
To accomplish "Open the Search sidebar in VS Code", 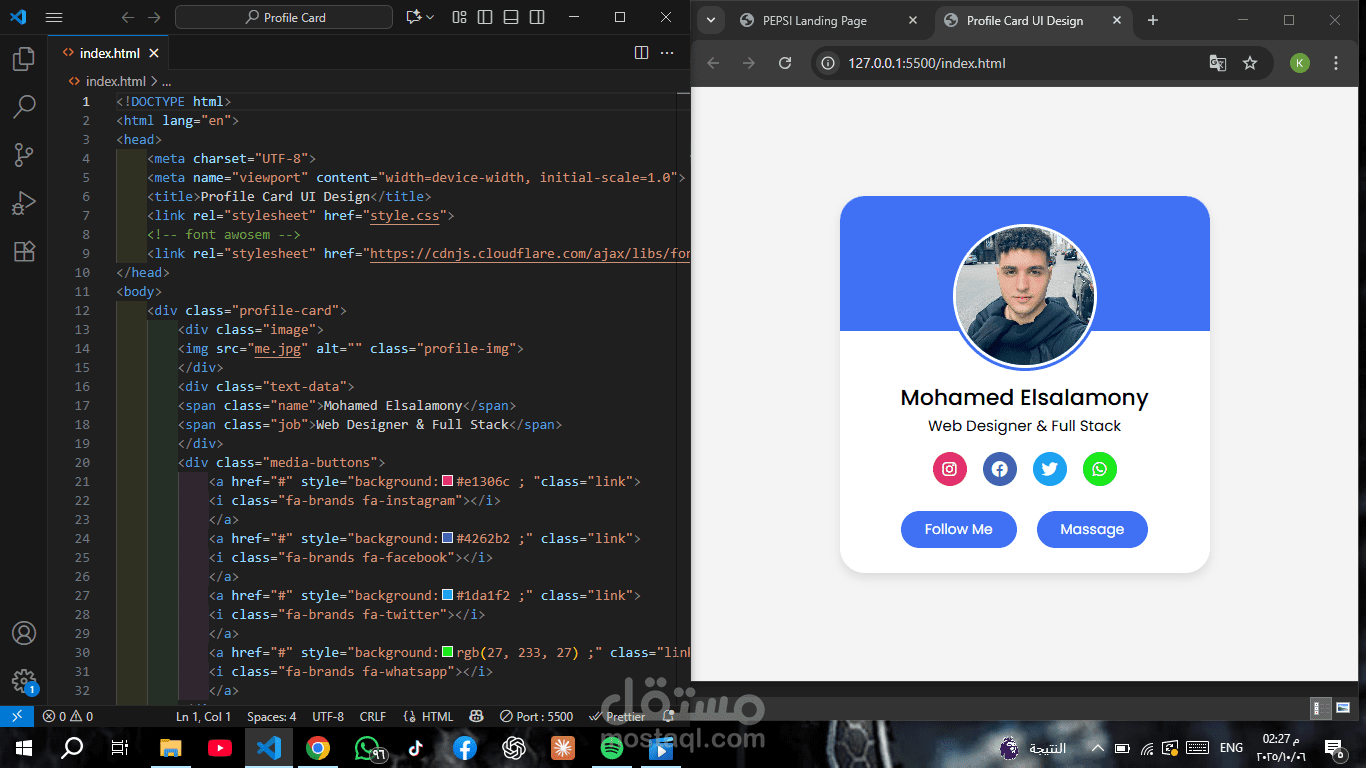I will pyautogui.click(x=24, y=107).
